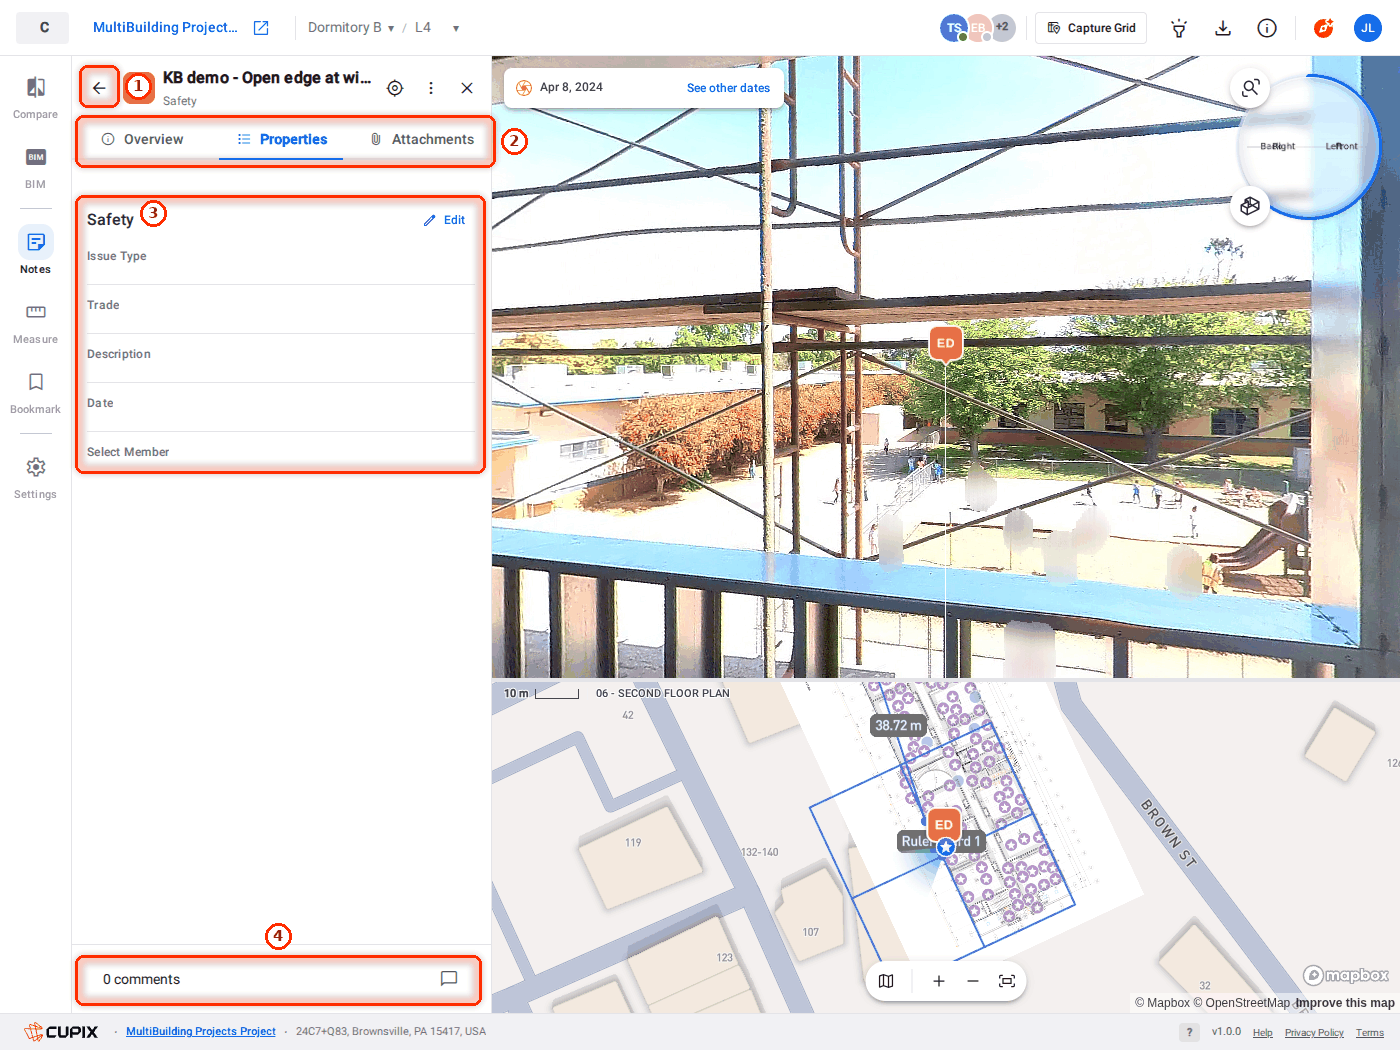The image size is (1400, 1050).
Task: Locate note using target icon
Action: coord(395,88)
